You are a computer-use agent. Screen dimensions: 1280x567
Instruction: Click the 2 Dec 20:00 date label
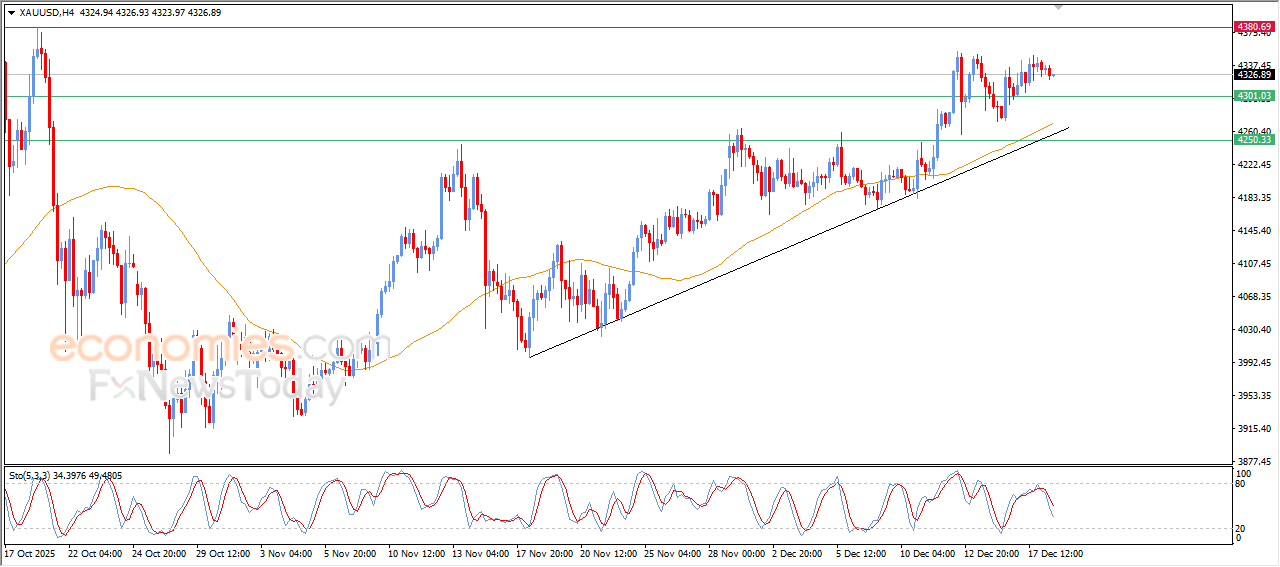point(798,553)
